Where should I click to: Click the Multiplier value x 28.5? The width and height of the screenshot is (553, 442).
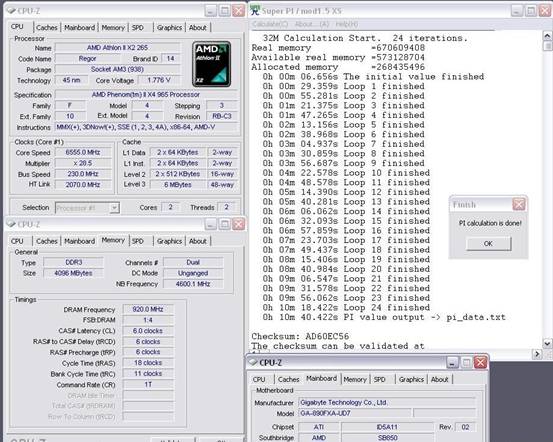coord(83,163)
